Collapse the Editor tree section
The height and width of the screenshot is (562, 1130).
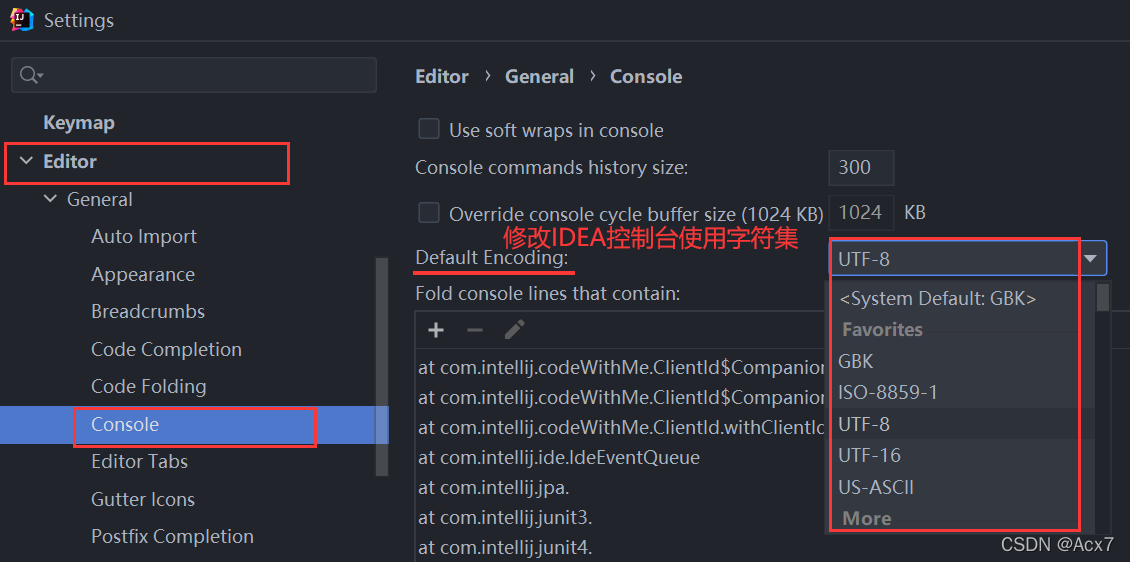tap(25, 162)
